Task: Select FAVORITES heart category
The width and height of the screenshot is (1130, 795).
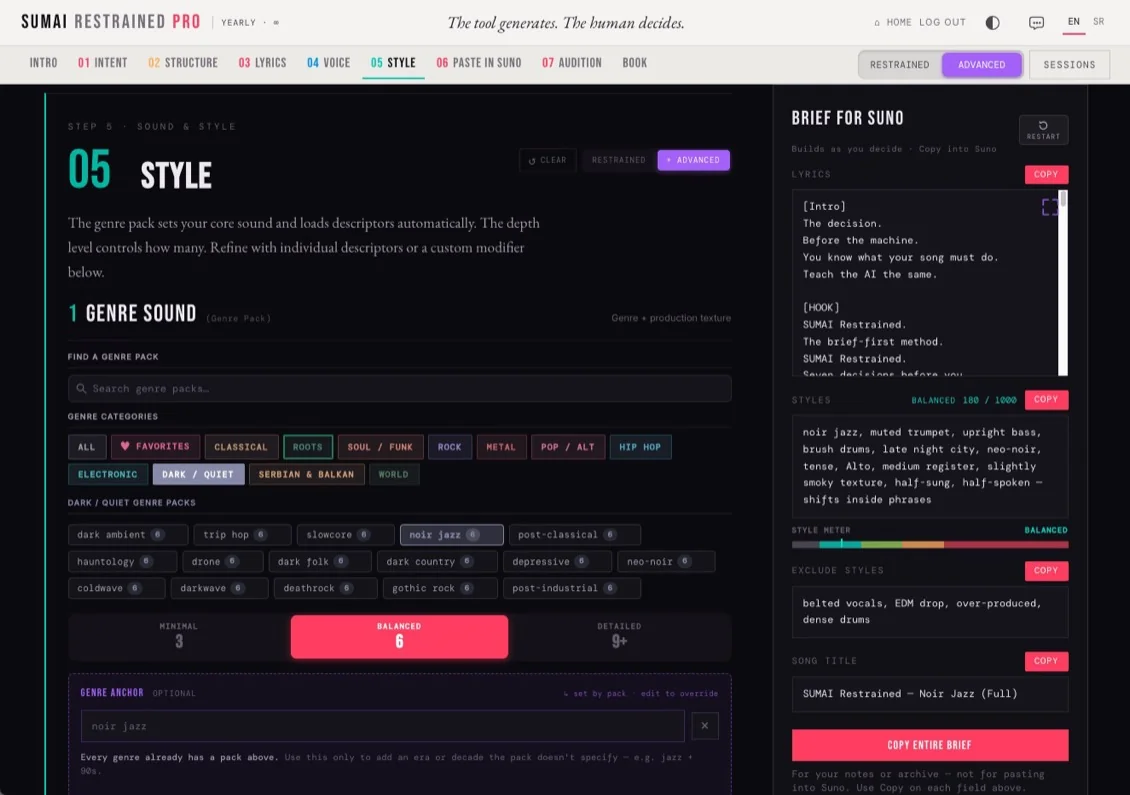Action: 155,447
